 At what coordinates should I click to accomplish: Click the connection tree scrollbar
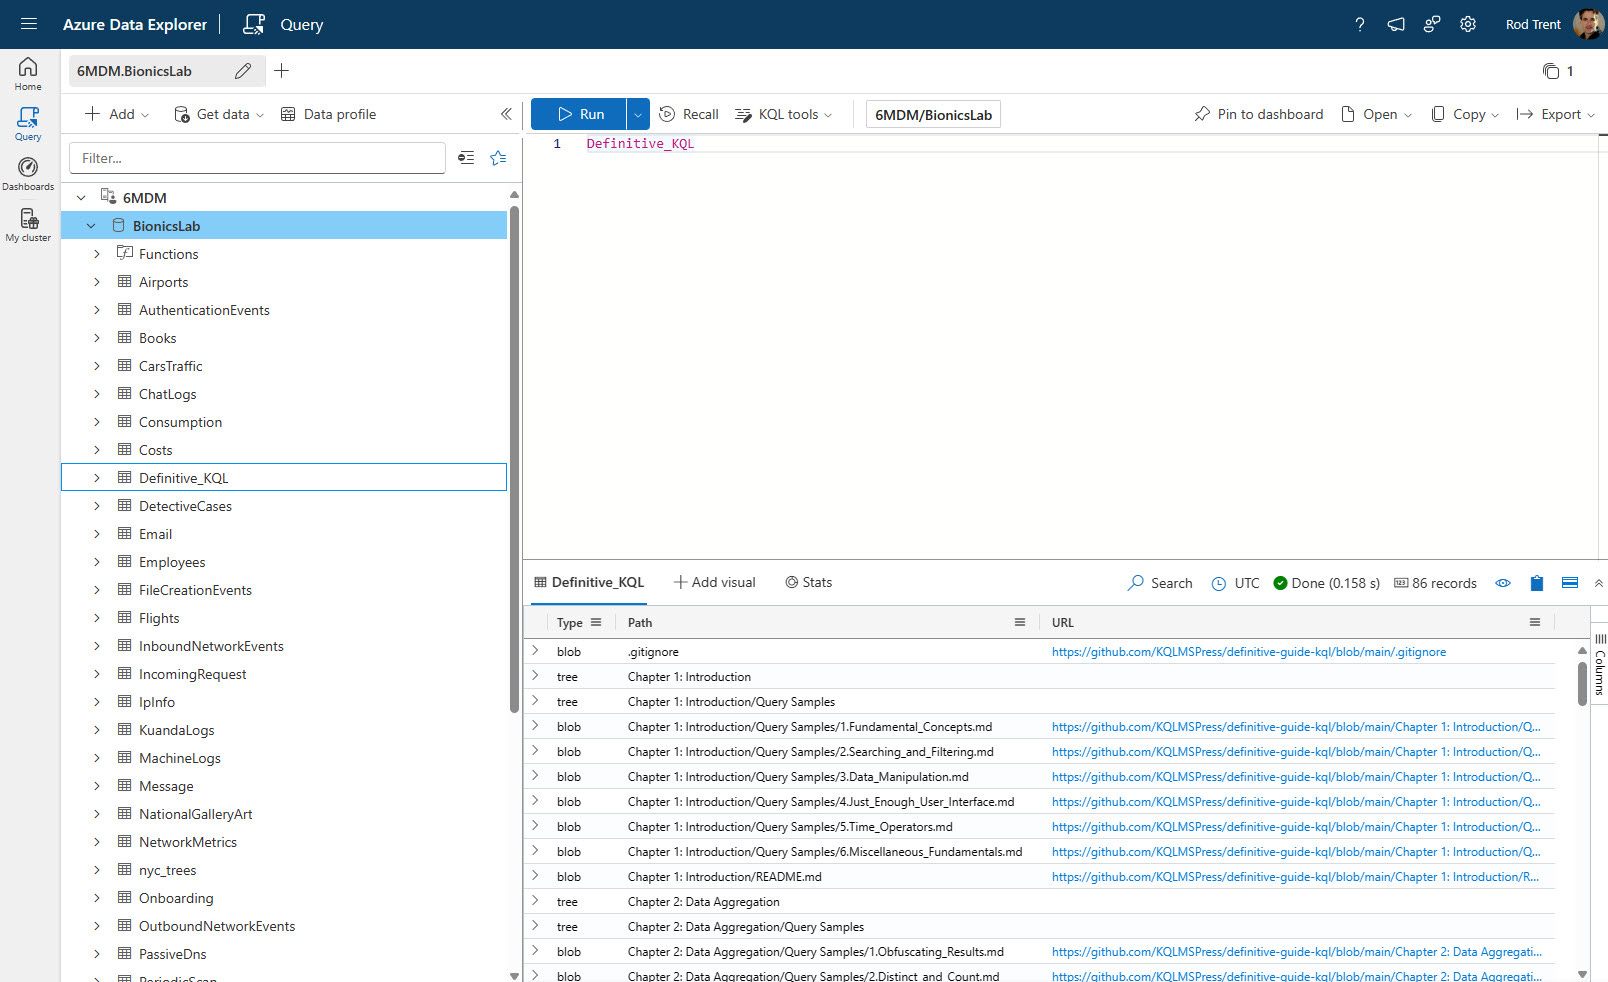point(514,460)
